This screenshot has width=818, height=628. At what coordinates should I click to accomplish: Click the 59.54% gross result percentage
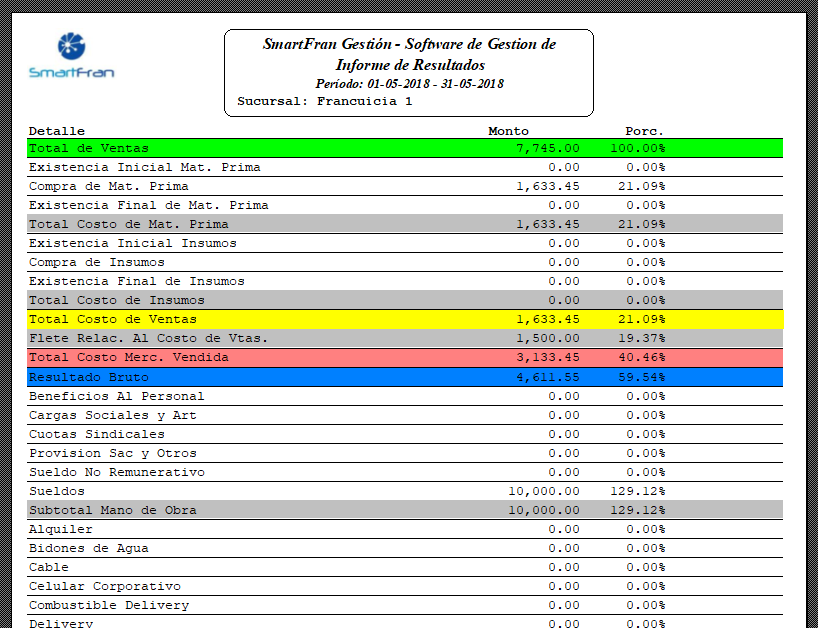pyautogui.click(x=642, y=377)
